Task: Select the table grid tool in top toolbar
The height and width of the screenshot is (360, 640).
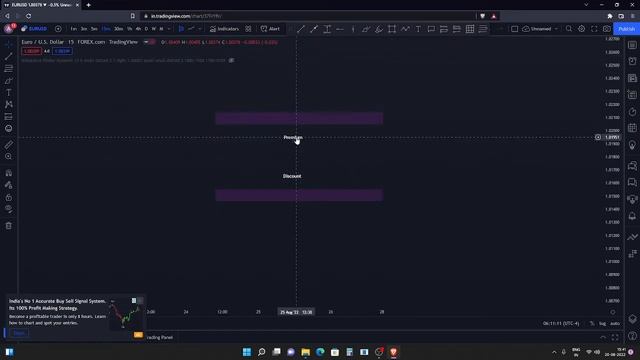Action: tap(470, 29)
